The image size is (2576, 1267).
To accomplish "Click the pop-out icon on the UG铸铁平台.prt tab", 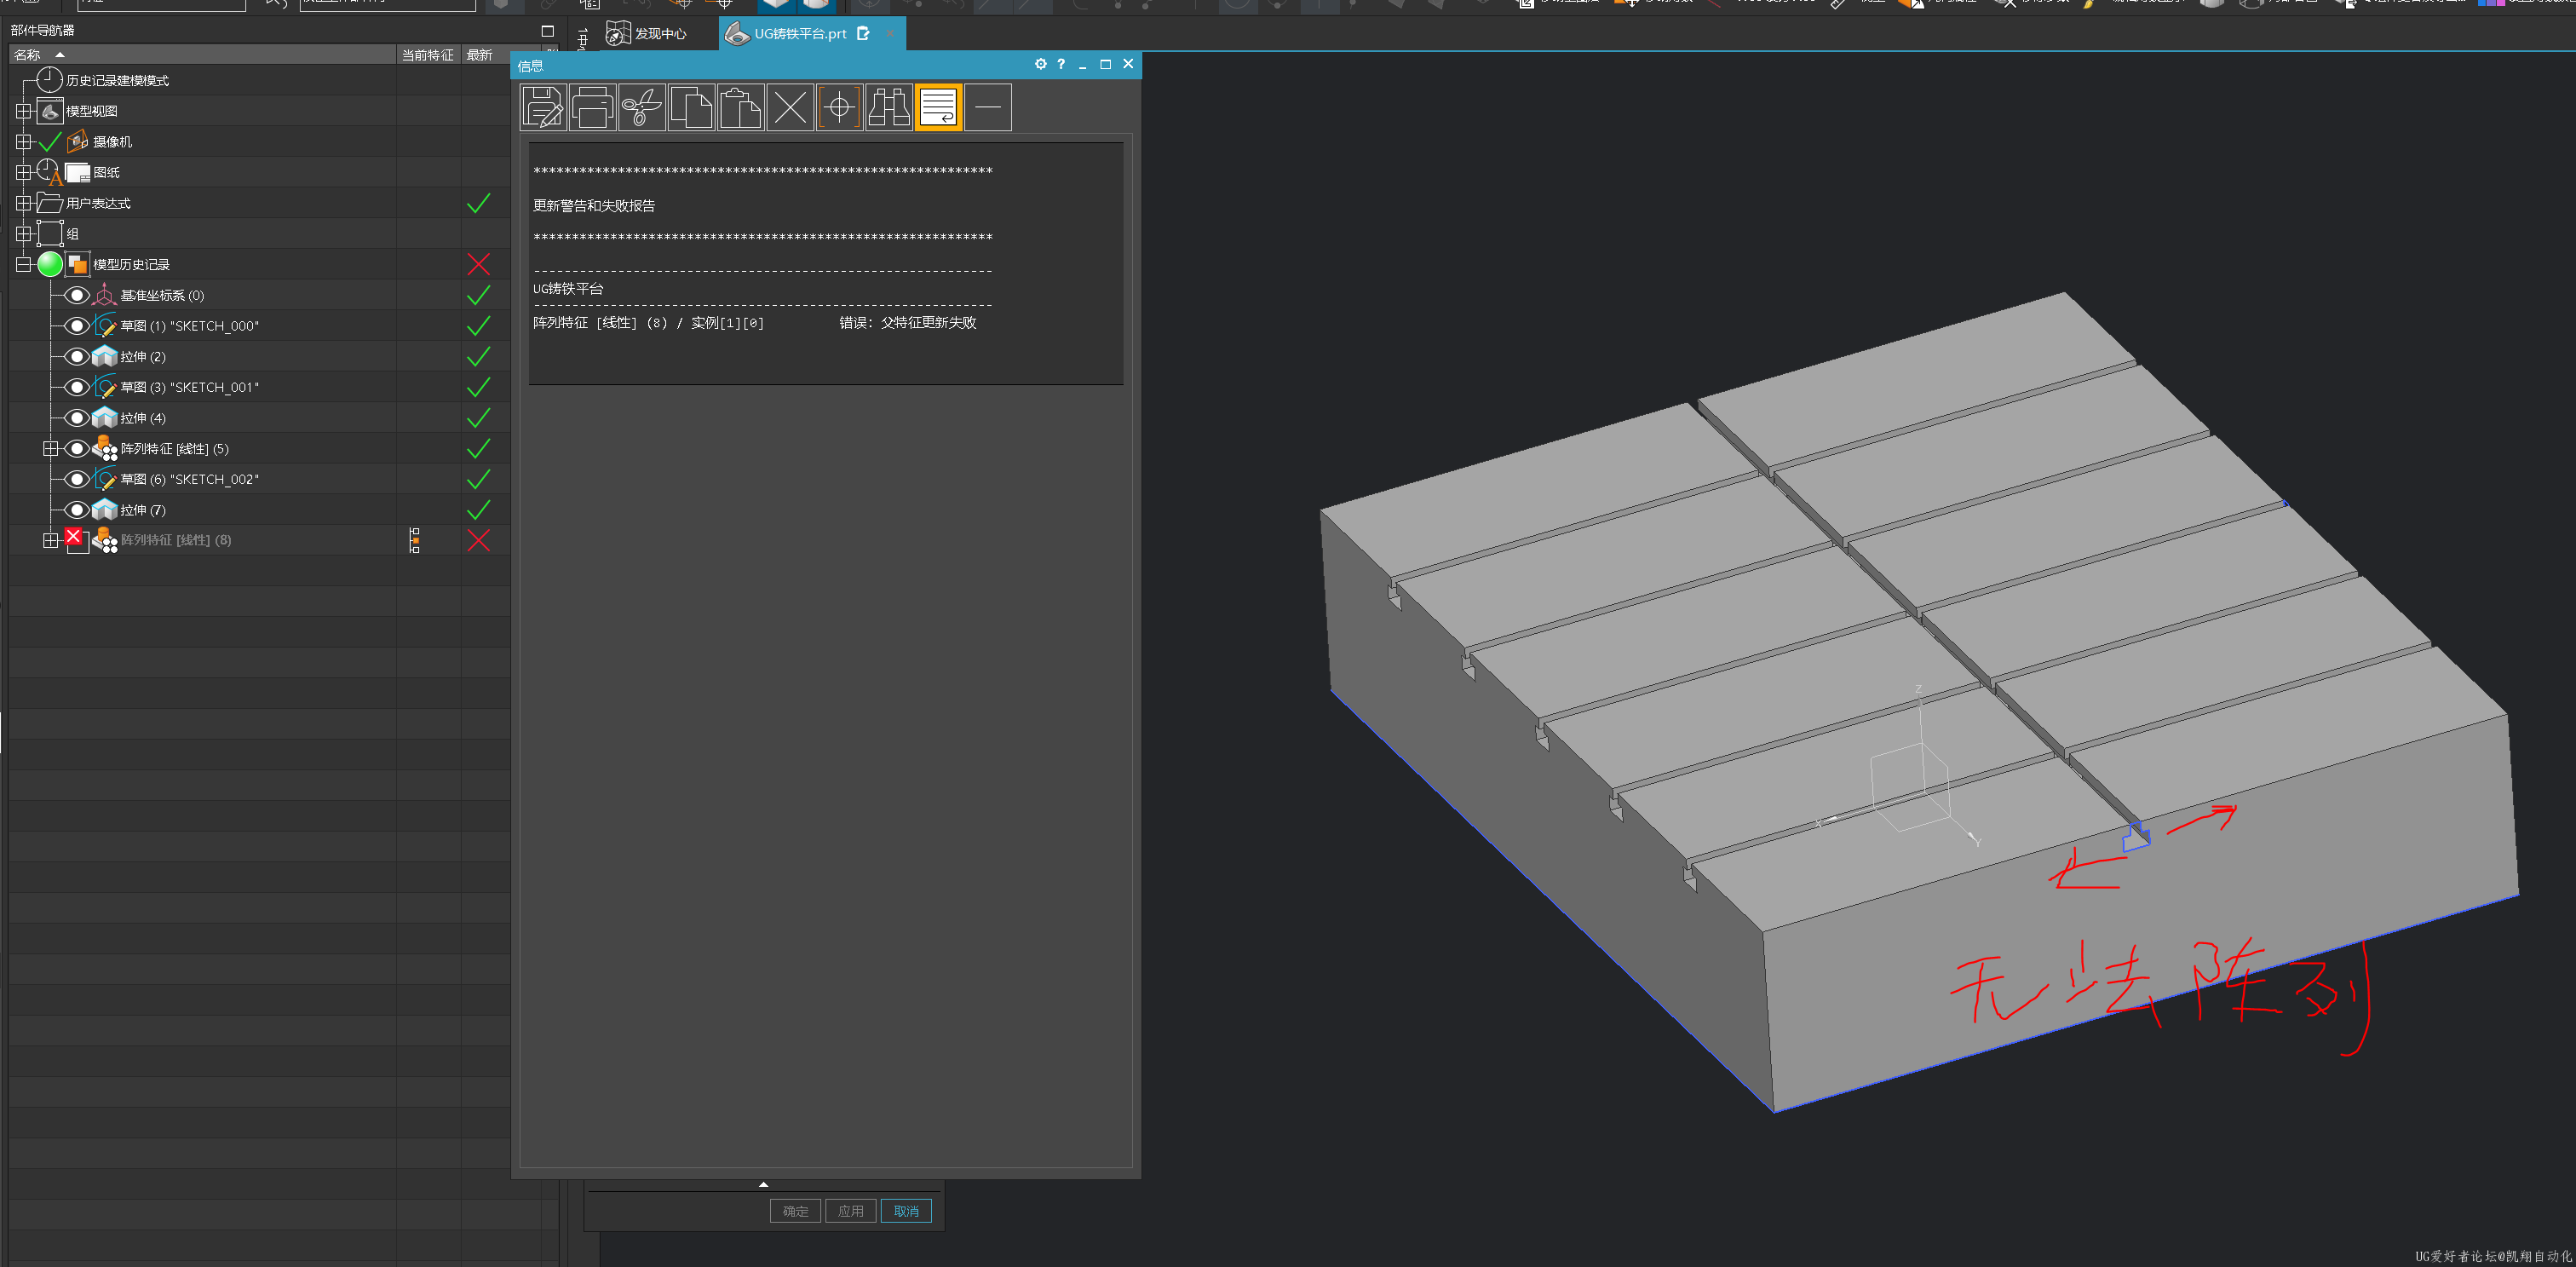I will (863, 33).
